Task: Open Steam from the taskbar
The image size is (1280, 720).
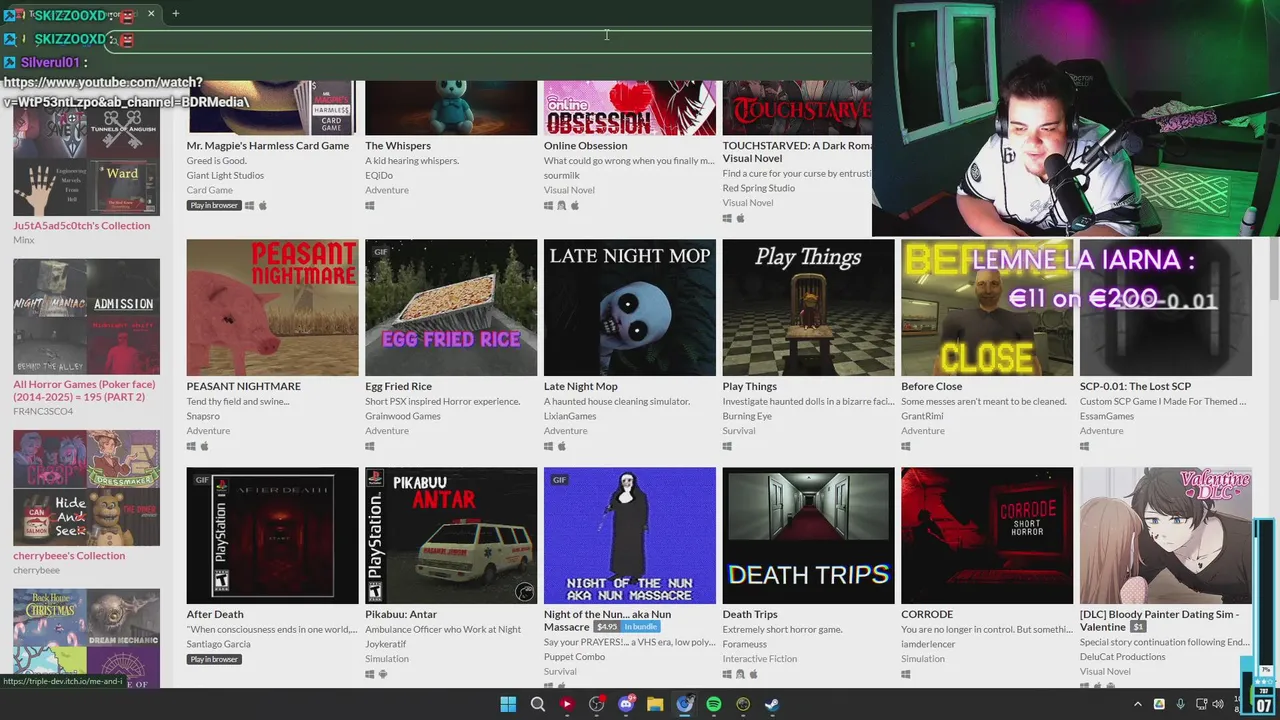Action: (x=772, y=704)
